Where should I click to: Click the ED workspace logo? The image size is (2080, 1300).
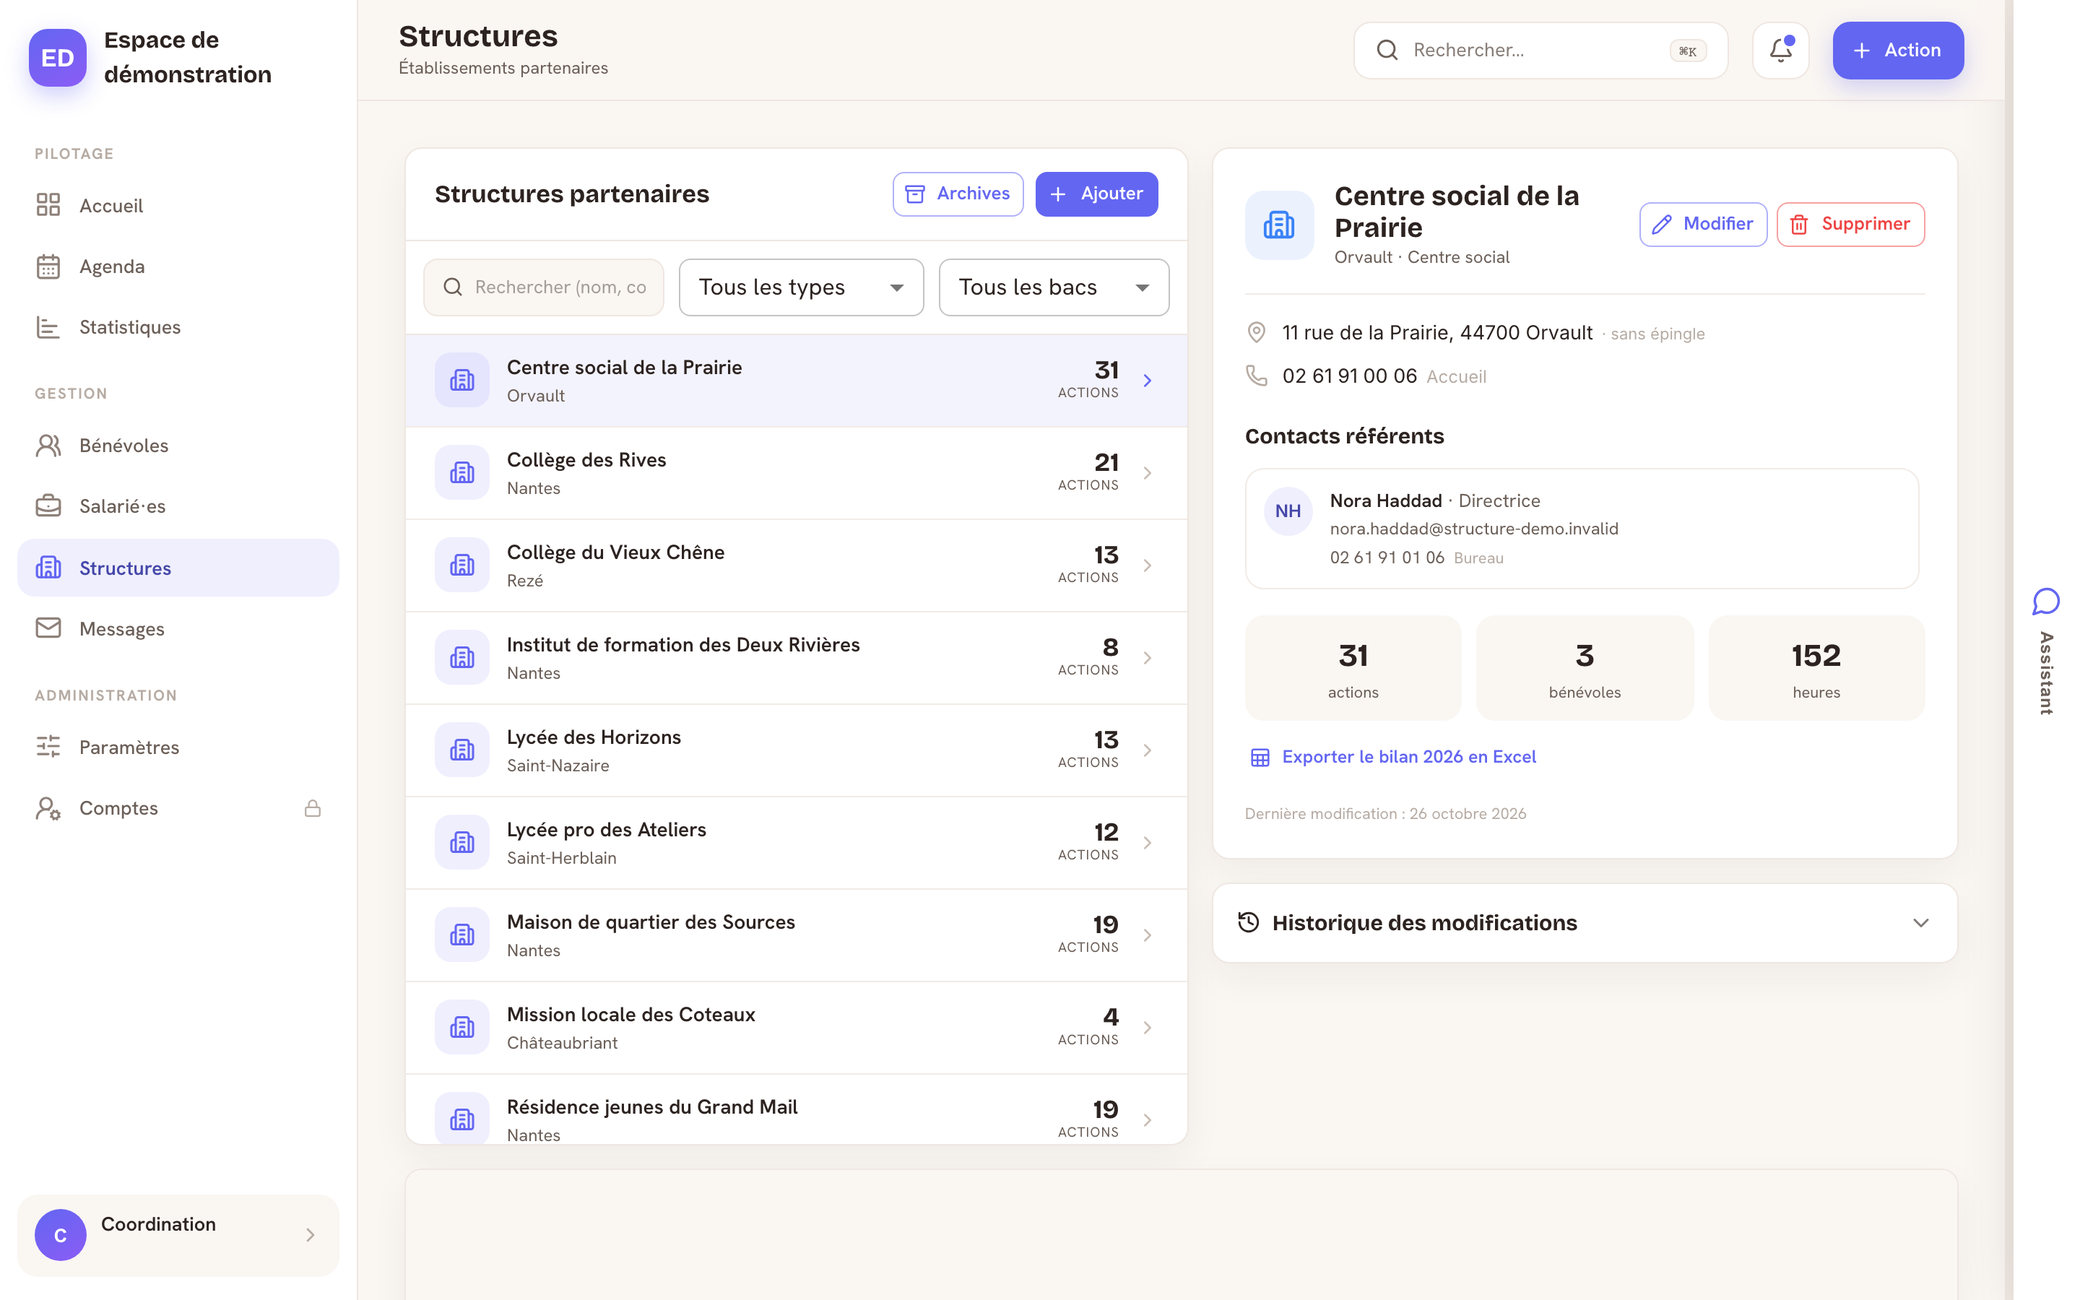click(57, 57)
